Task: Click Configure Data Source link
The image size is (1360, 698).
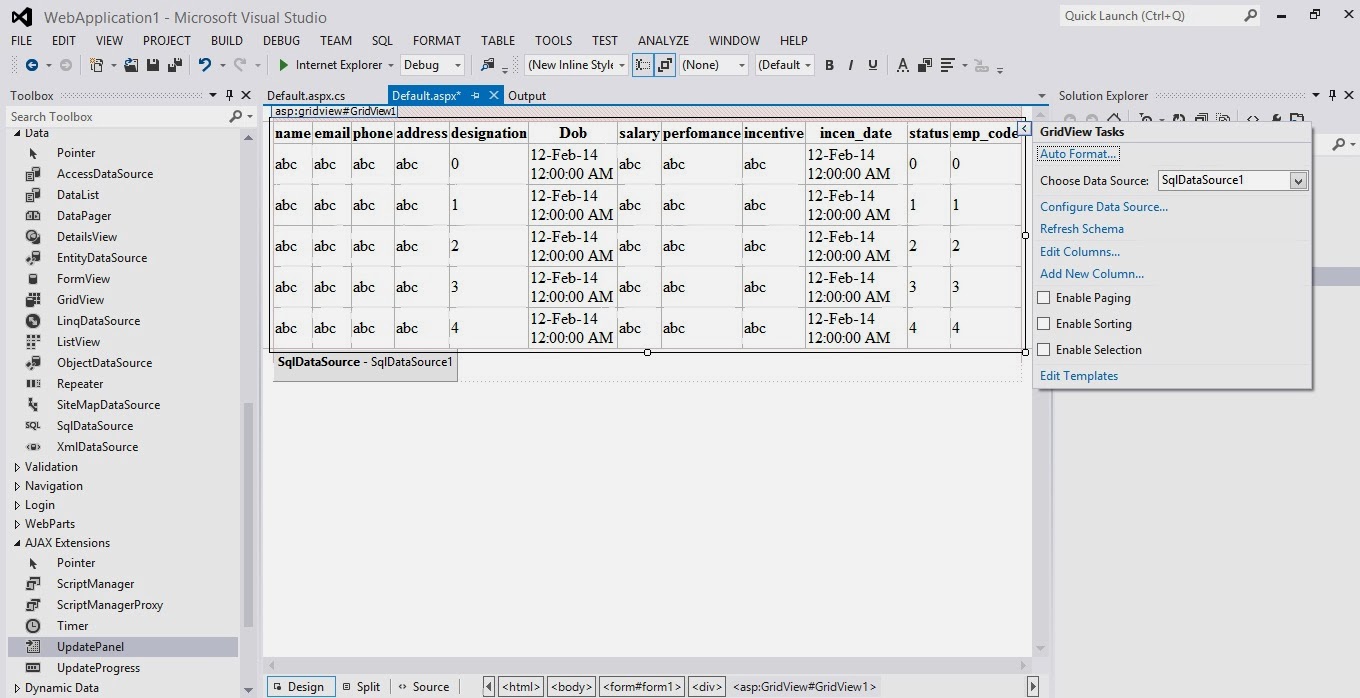Action: pos(1104,207)
